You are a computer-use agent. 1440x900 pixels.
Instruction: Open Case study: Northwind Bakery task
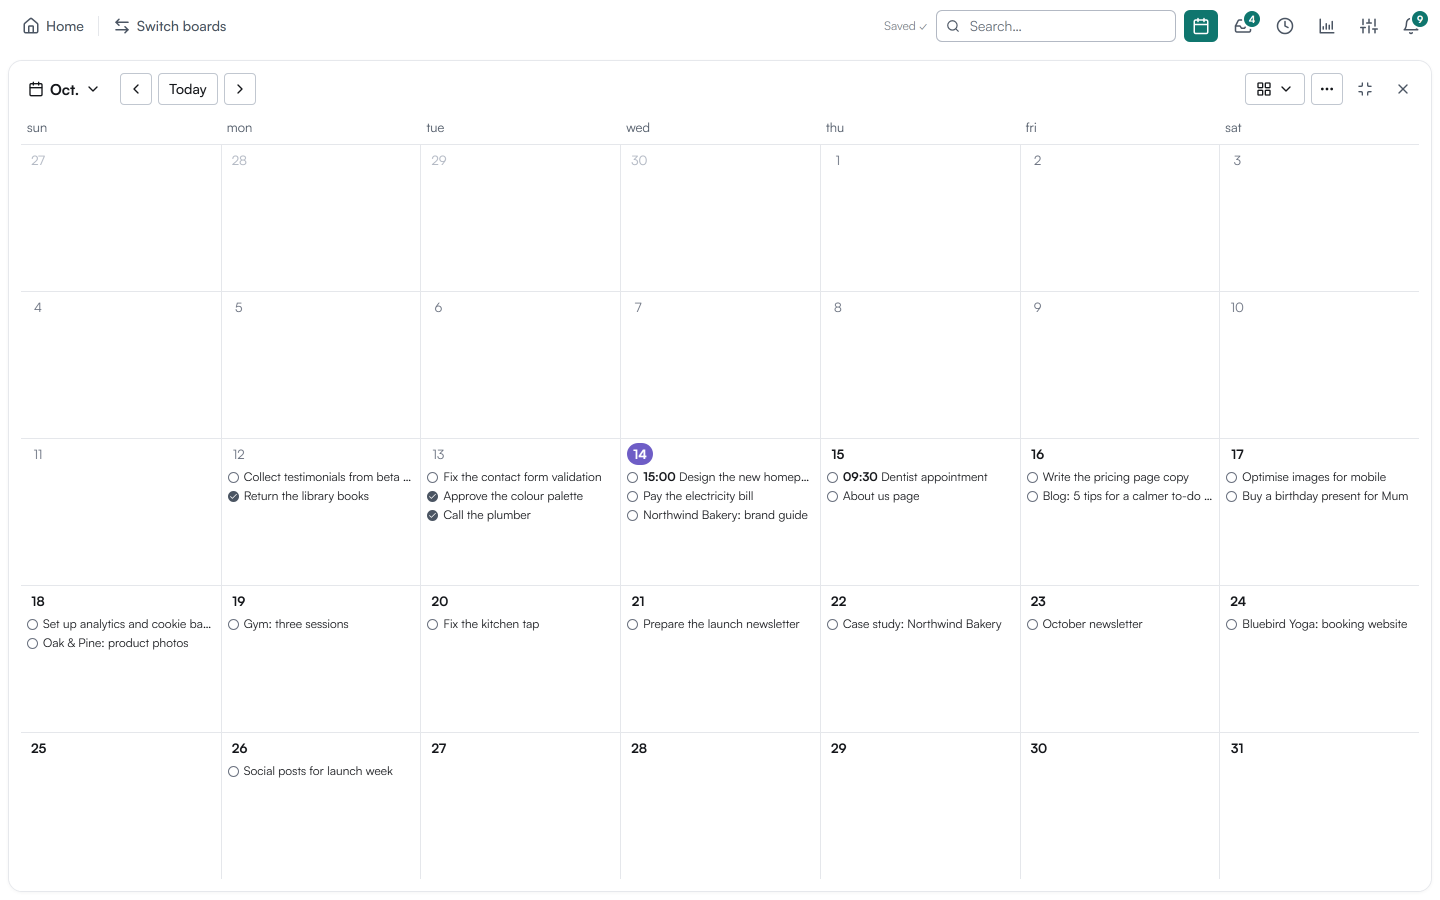922,624
